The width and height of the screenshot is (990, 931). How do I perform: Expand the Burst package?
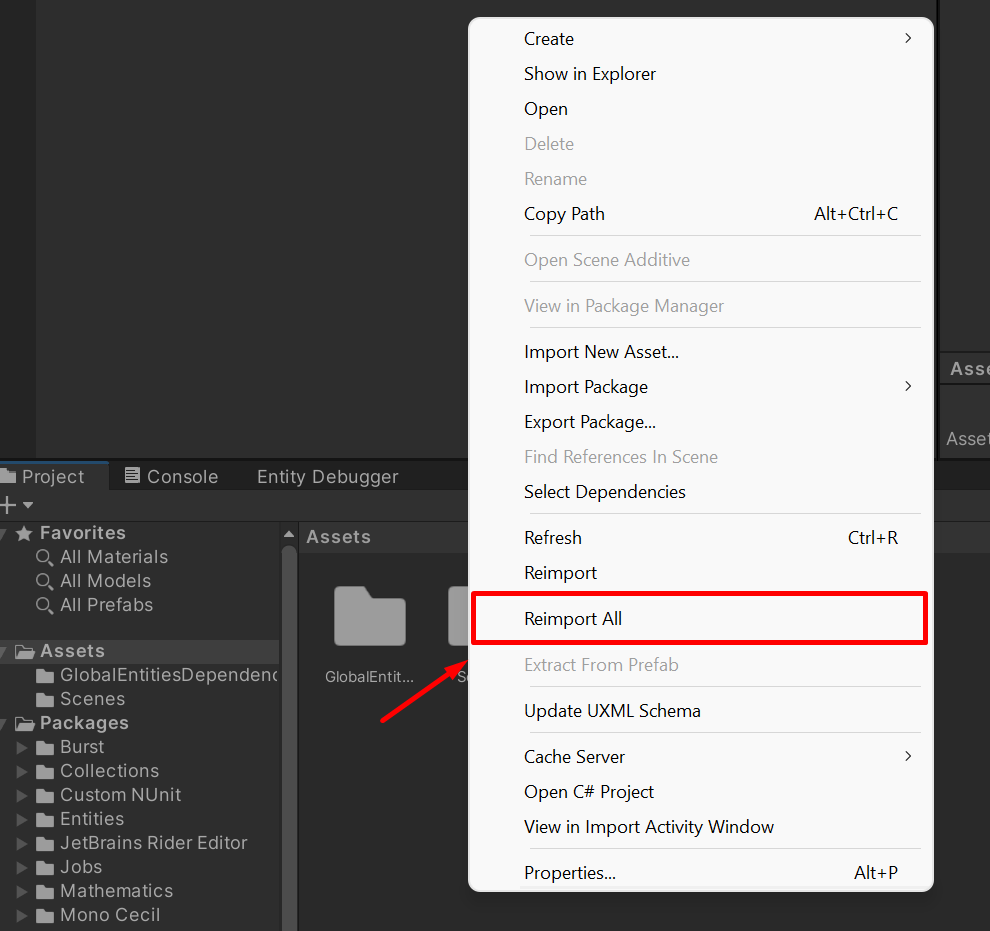21,747
